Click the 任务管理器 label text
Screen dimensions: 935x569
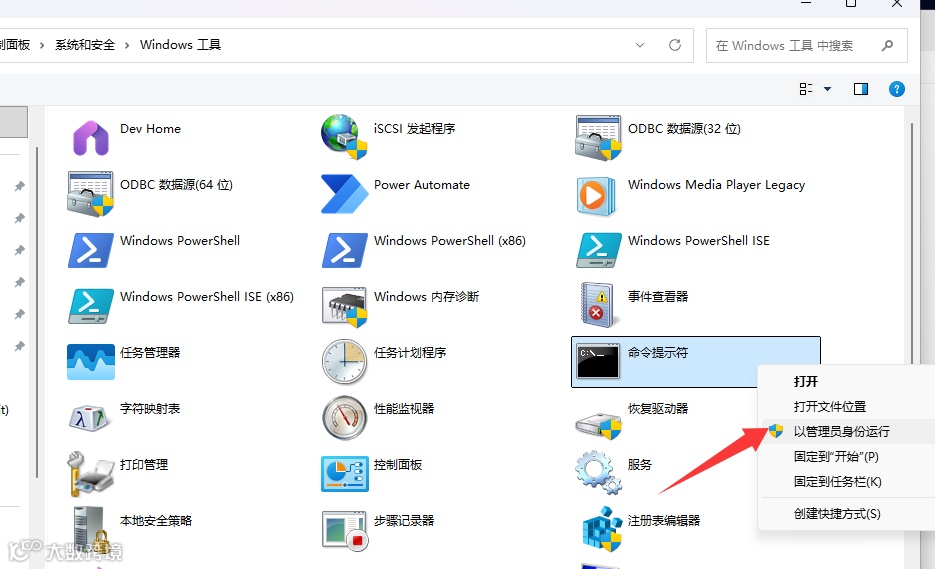150,352
